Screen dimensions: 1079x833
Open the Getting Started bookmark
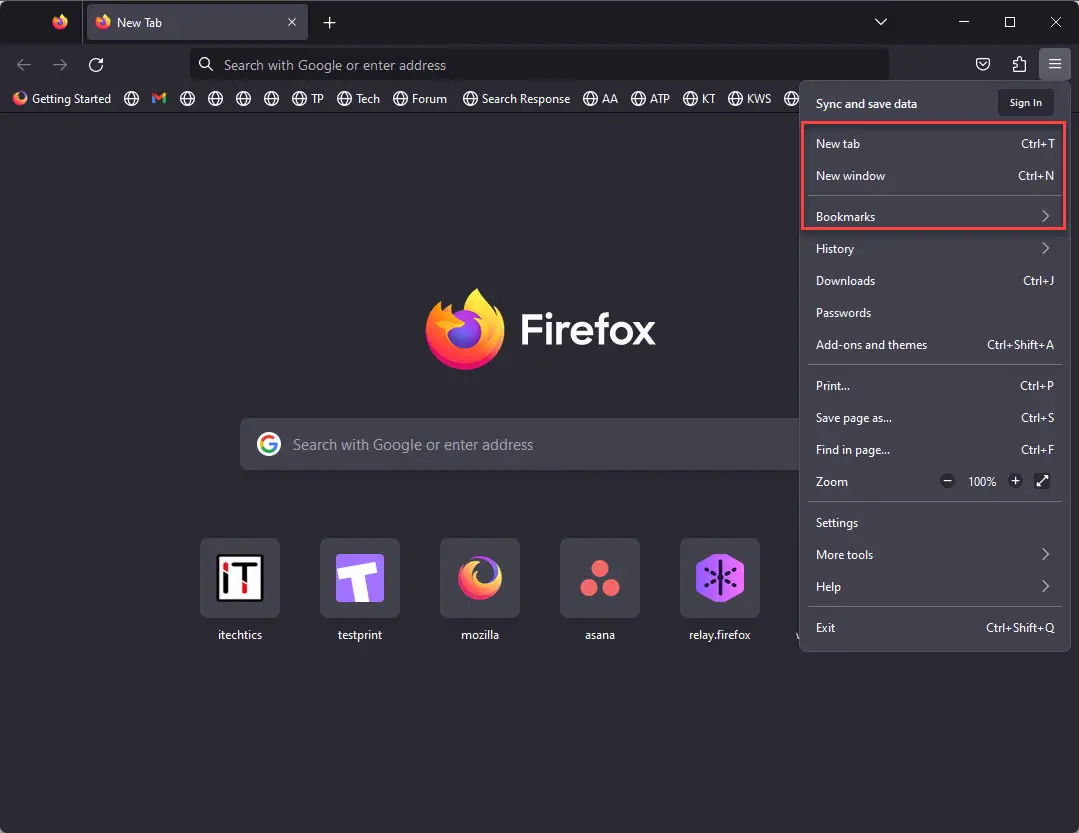pyautogui.click(x=62, y=98)
